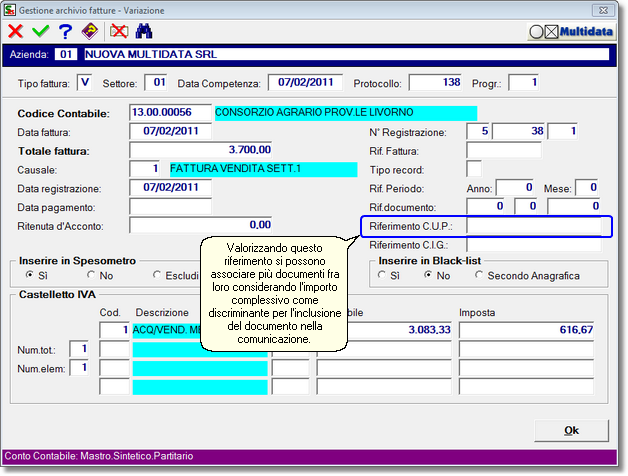This screenshot has height=476, width=628.
Task: Click the Rif. Periodo Anno field
Action: (515, 188)
